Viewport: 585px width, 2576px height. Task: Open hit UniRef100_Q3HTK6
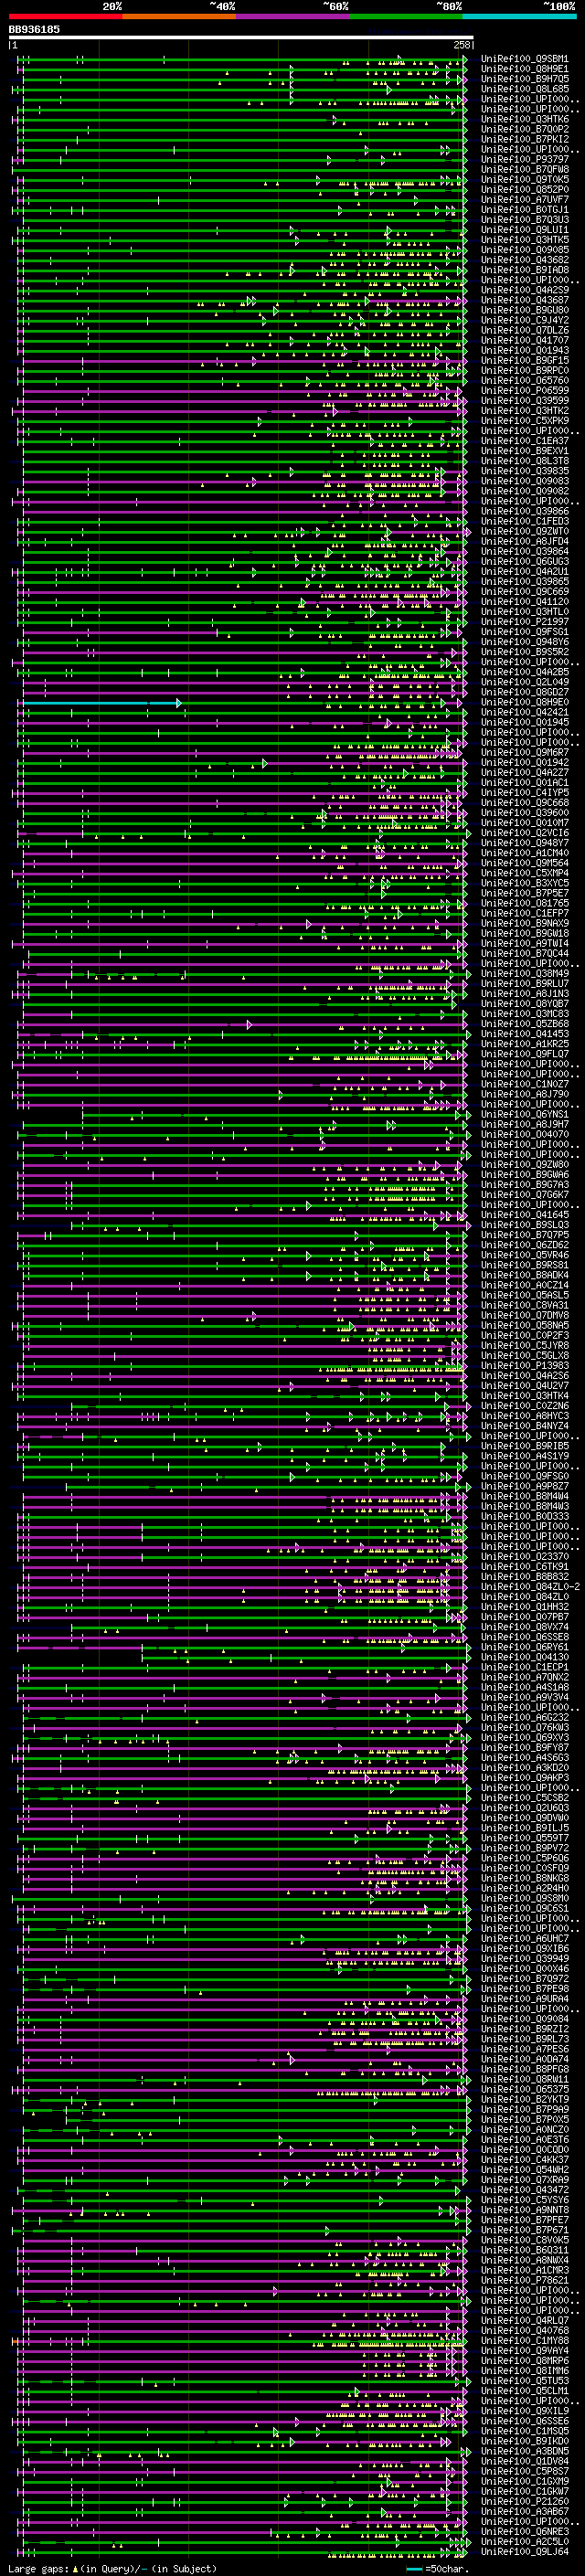[524, 119]
